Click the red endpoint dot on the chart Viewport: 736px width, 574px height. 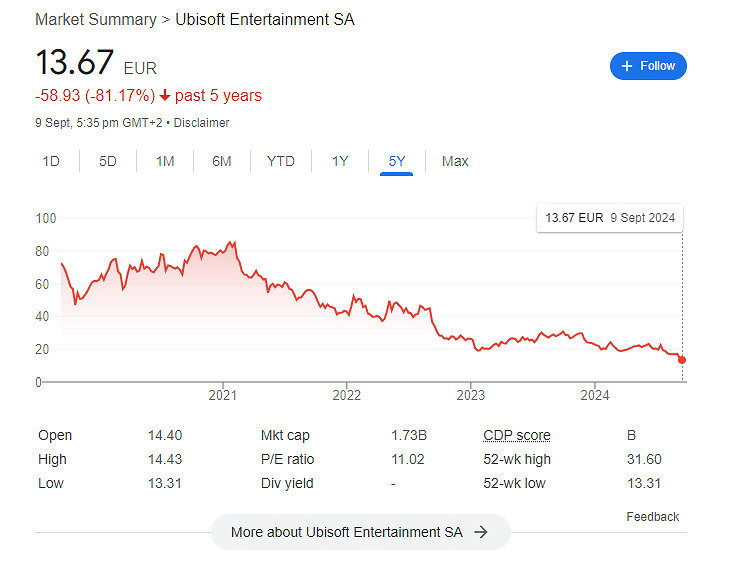[682, 360]
